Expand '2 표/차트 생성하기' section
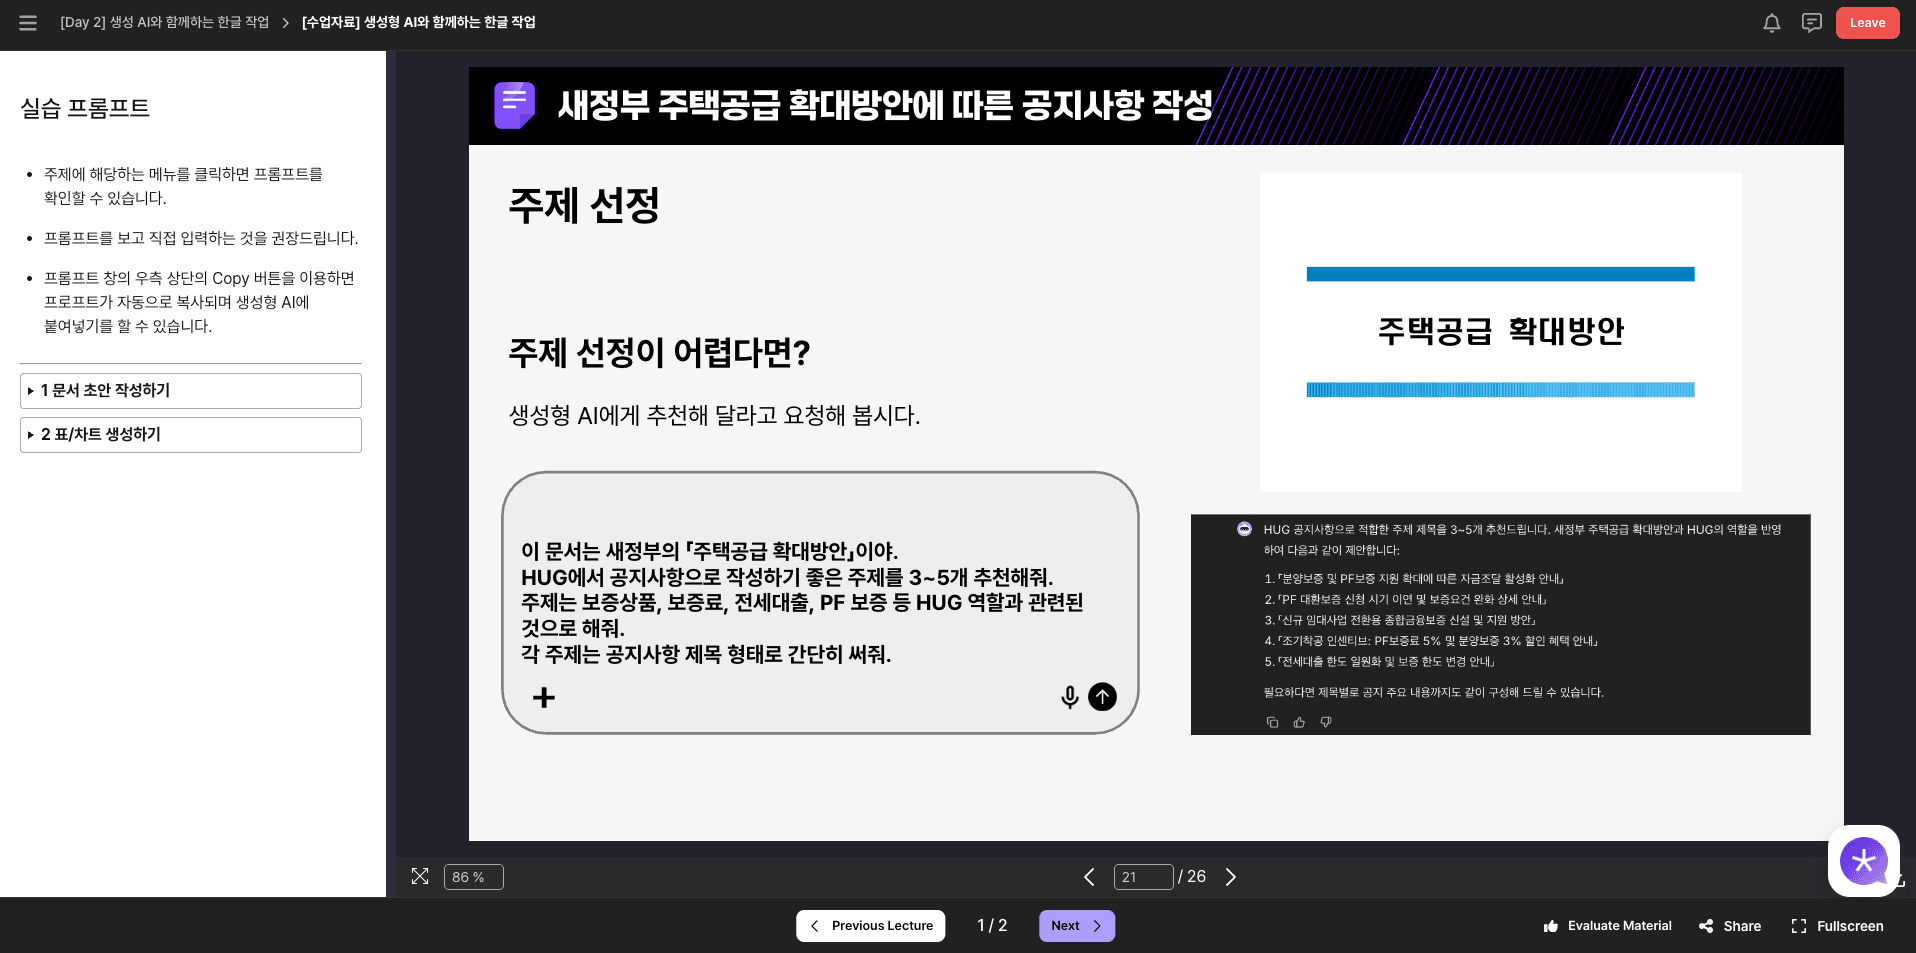The image size is (1916, 953). (190, 435)
